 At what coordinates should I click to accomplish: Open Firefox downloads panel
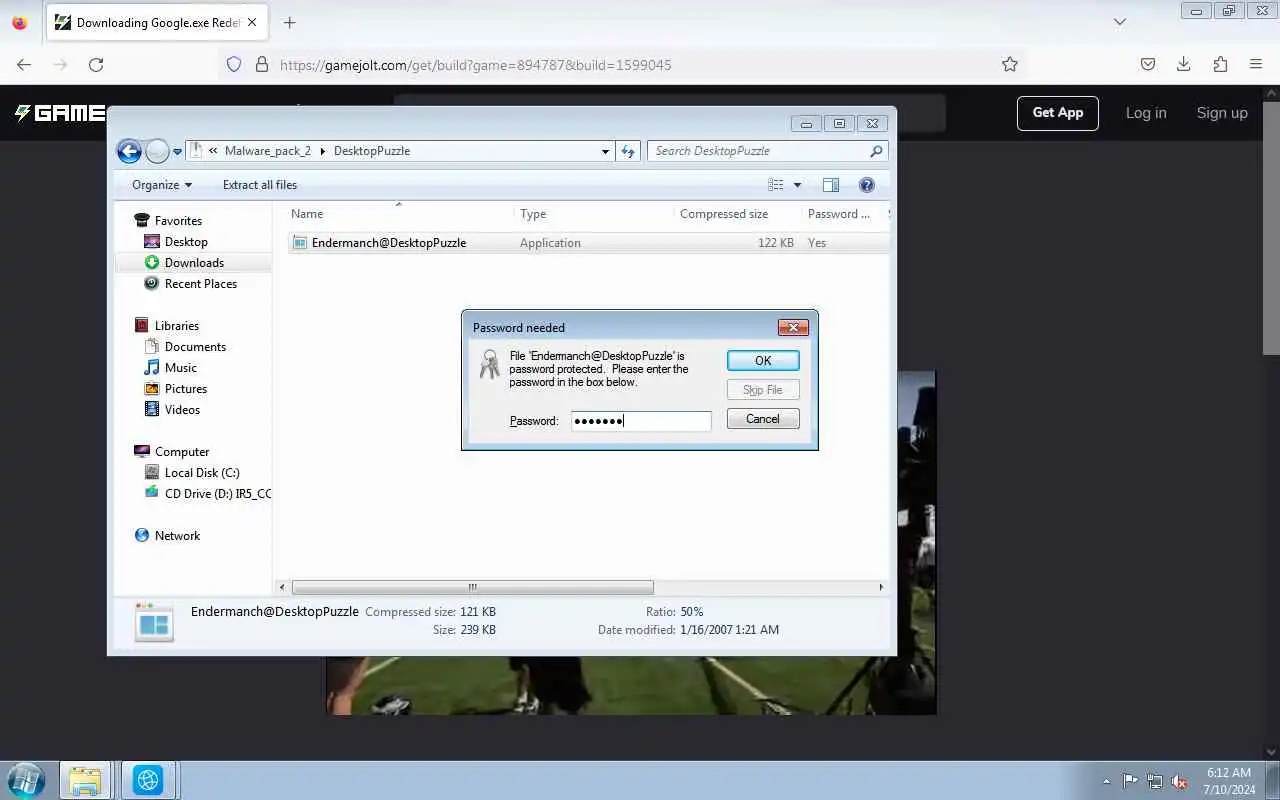pyautogui.click(x=1184, y=64)
